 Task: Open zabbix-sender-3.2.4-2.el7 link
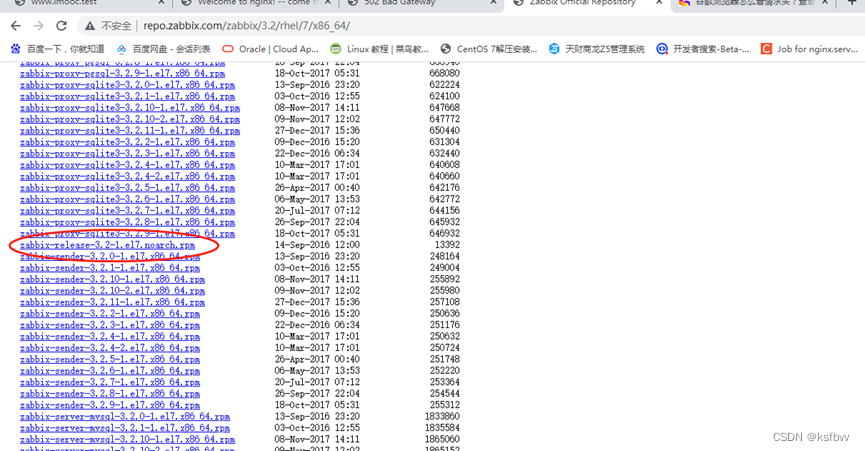110,348
